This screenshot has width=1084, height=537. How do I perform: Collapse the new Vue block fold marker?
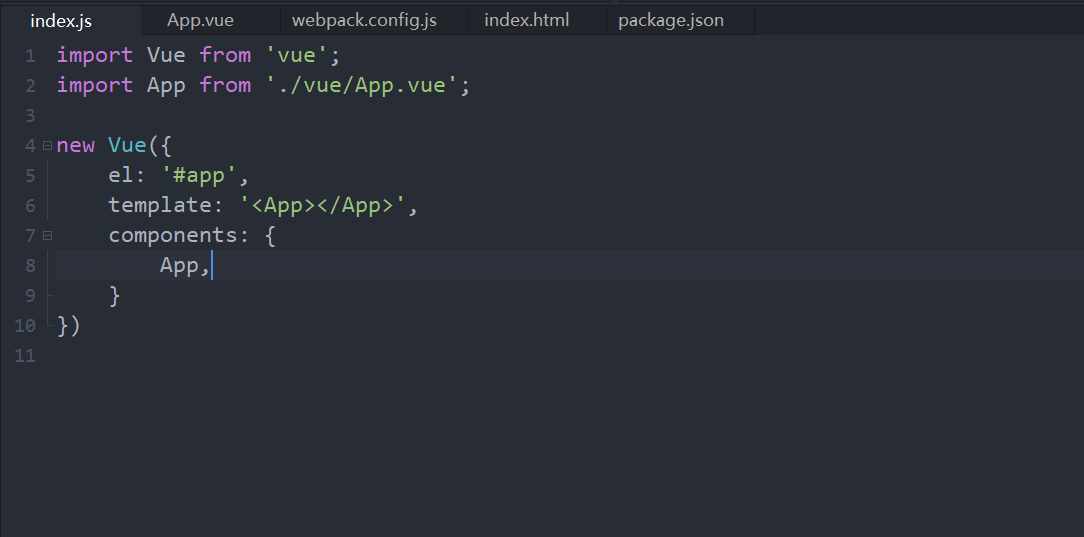47,146
